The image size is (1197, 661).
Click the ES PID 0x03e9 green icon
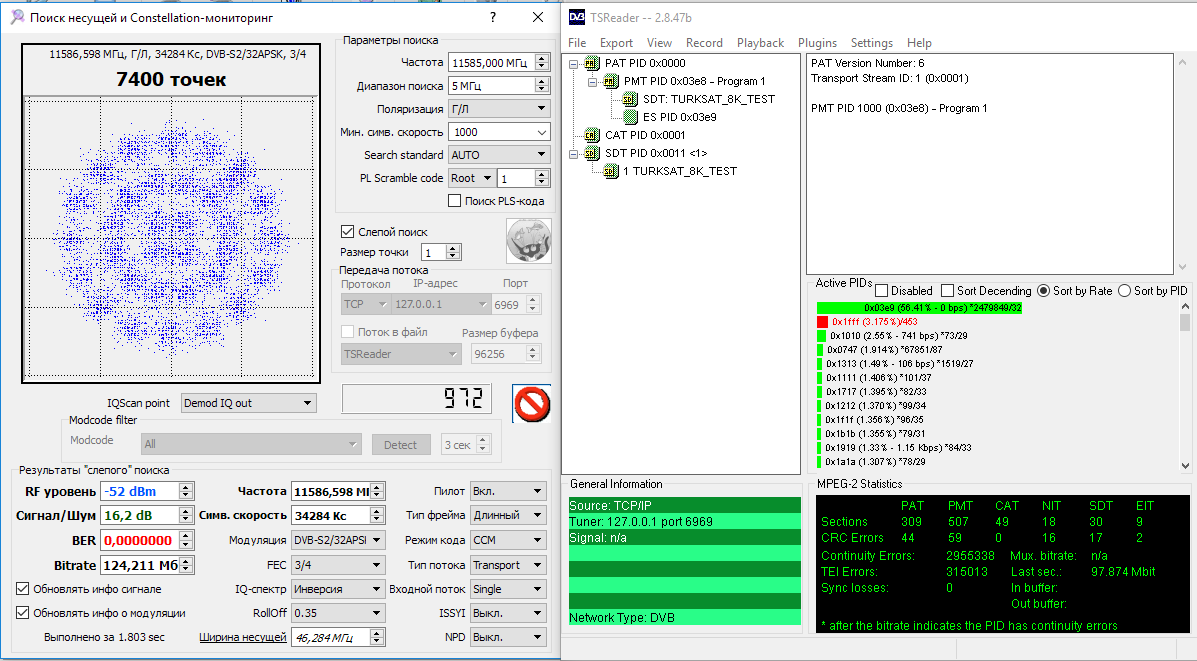pyautogui.click(x=630, y=117)
